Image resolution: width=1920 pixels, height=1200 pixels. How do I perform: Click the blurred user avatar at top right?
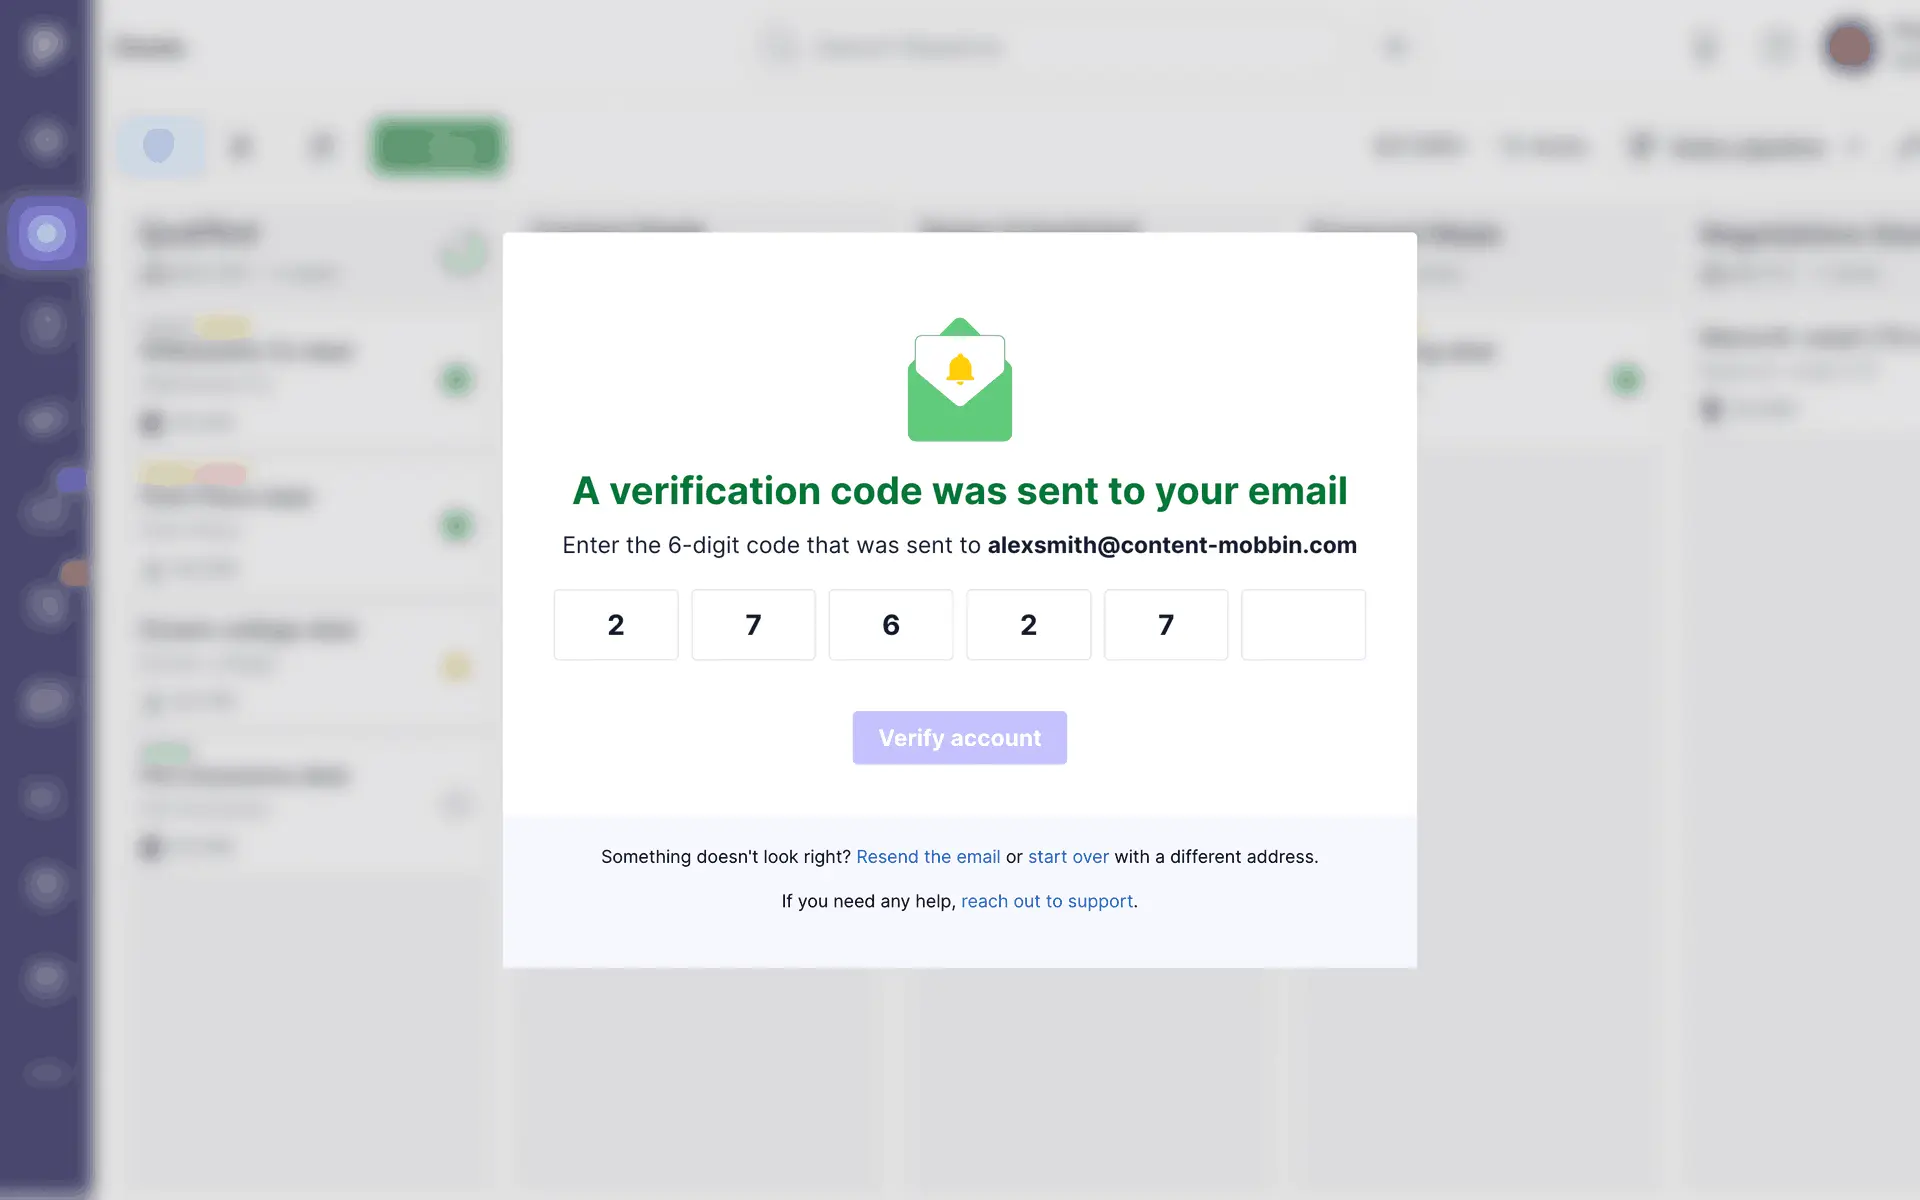(1850, 46)
